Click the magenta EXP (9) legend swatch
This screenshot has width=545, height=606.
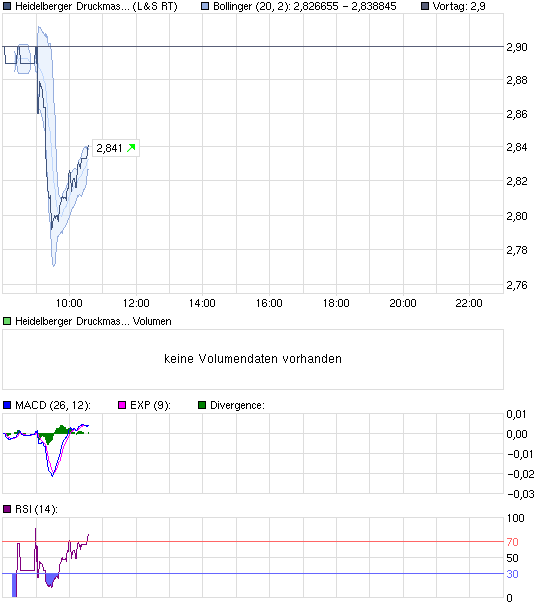122,405
